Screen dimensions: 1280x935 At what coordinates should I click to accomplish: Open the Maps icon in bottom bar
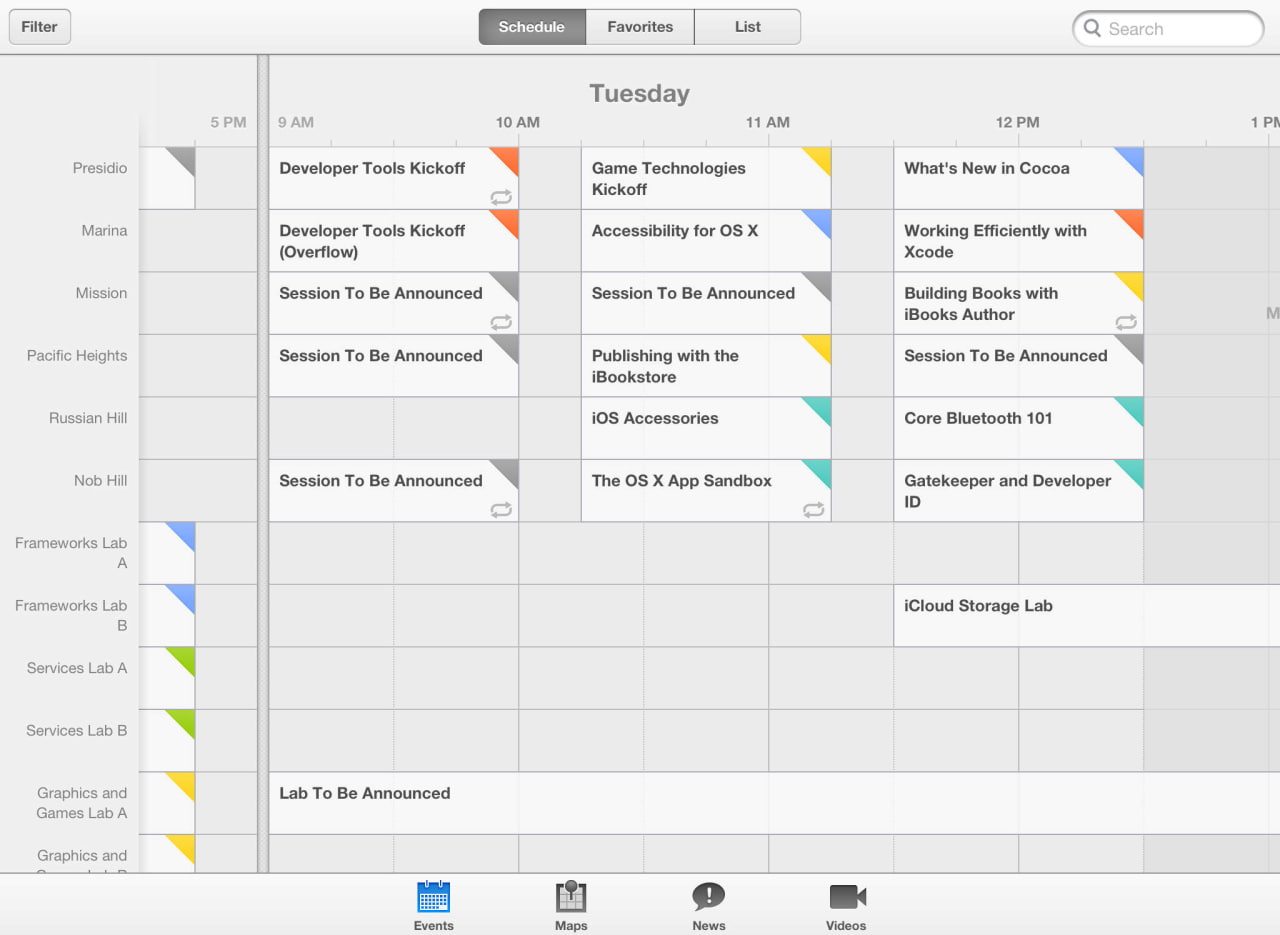571,897
